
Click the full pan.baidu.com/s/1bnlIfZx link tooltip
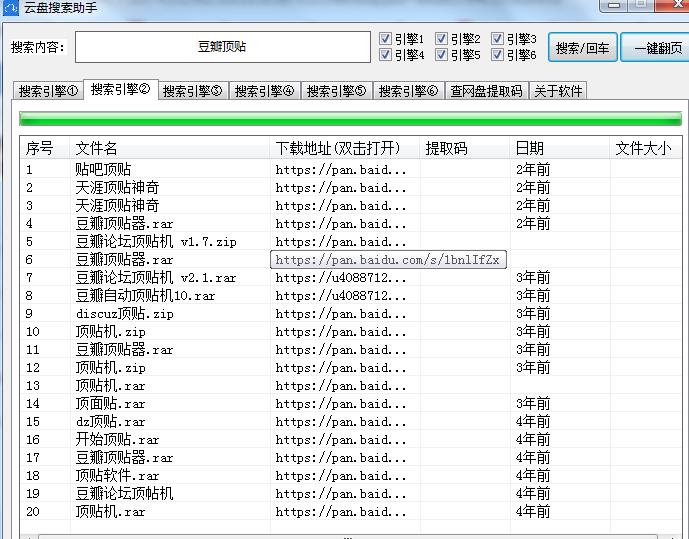click(x=388, y=260)
